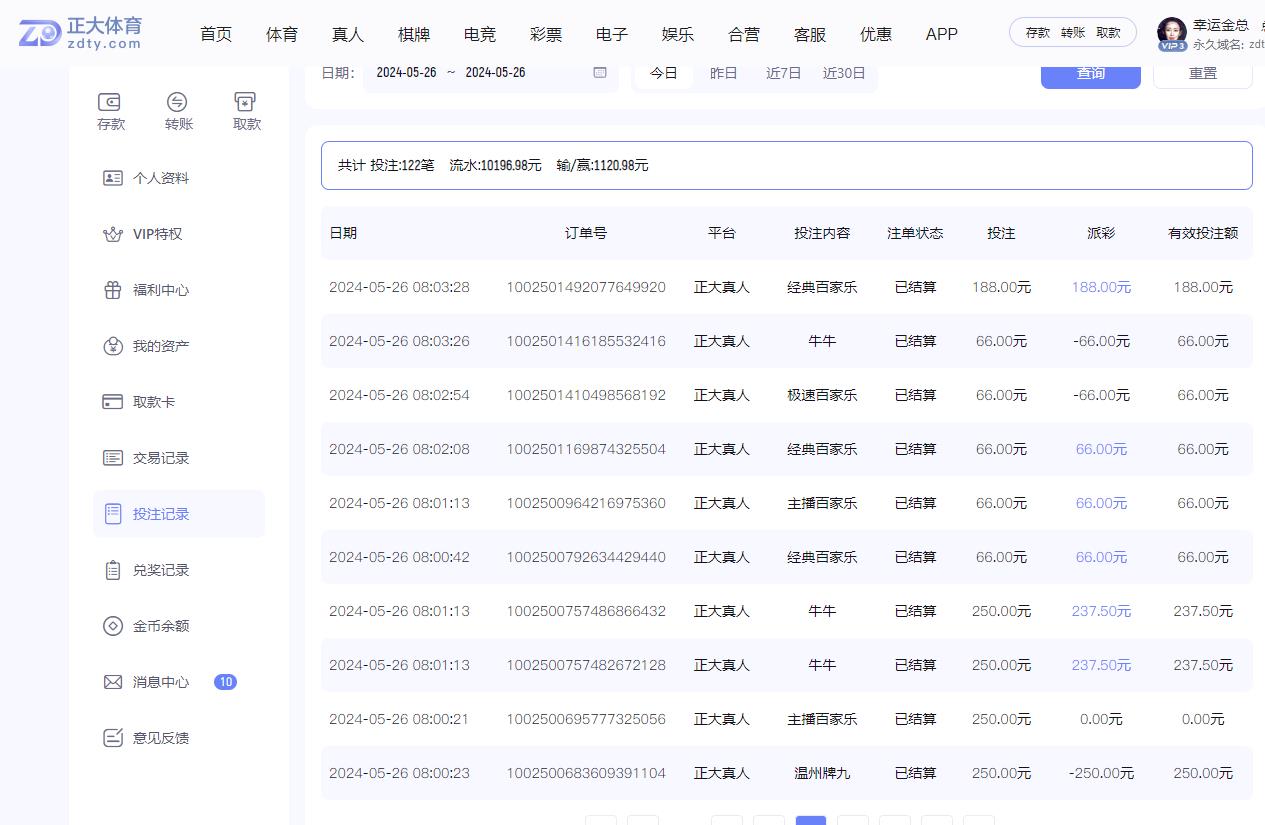Open 福利中心 gift icon entry
The width and height of the screenshot is (1265, 825).
(113, 290)
